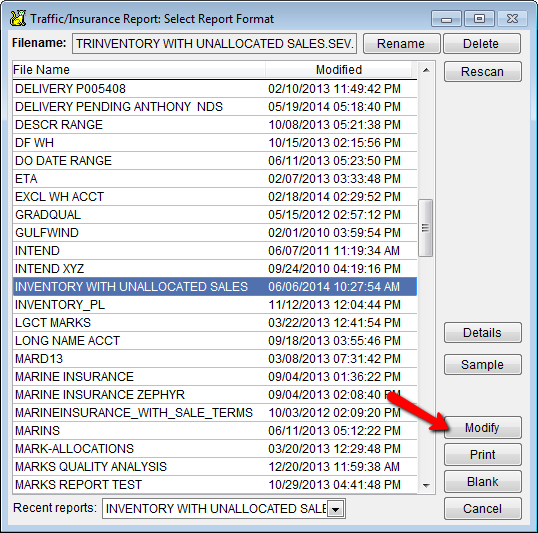This screenshot has width=538, height=533.
Task: Select the INTEND report dated 06/07/2011
Action: 215,251
